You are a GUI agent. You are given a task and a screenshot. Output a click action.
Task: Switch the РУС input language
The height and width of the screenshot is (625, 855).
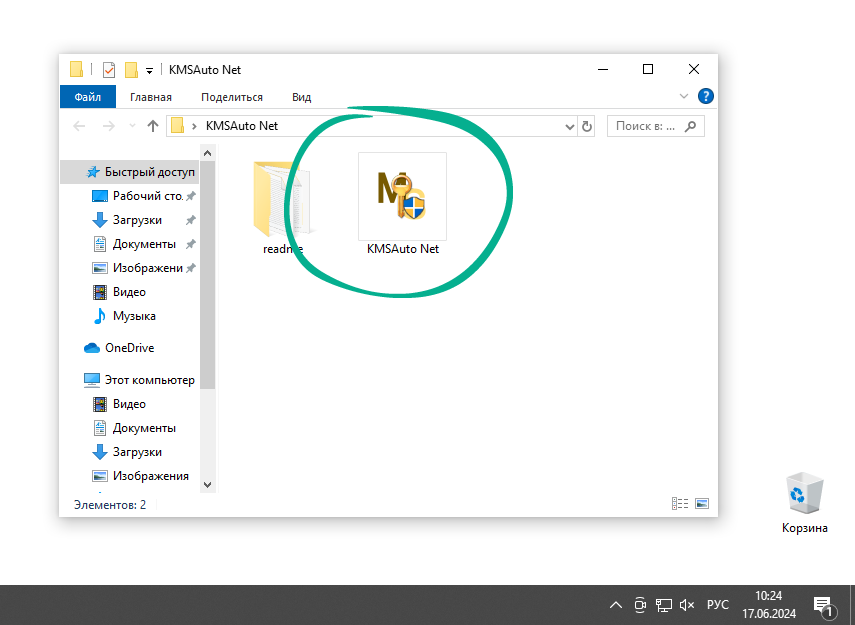click(x=718, y=605)
